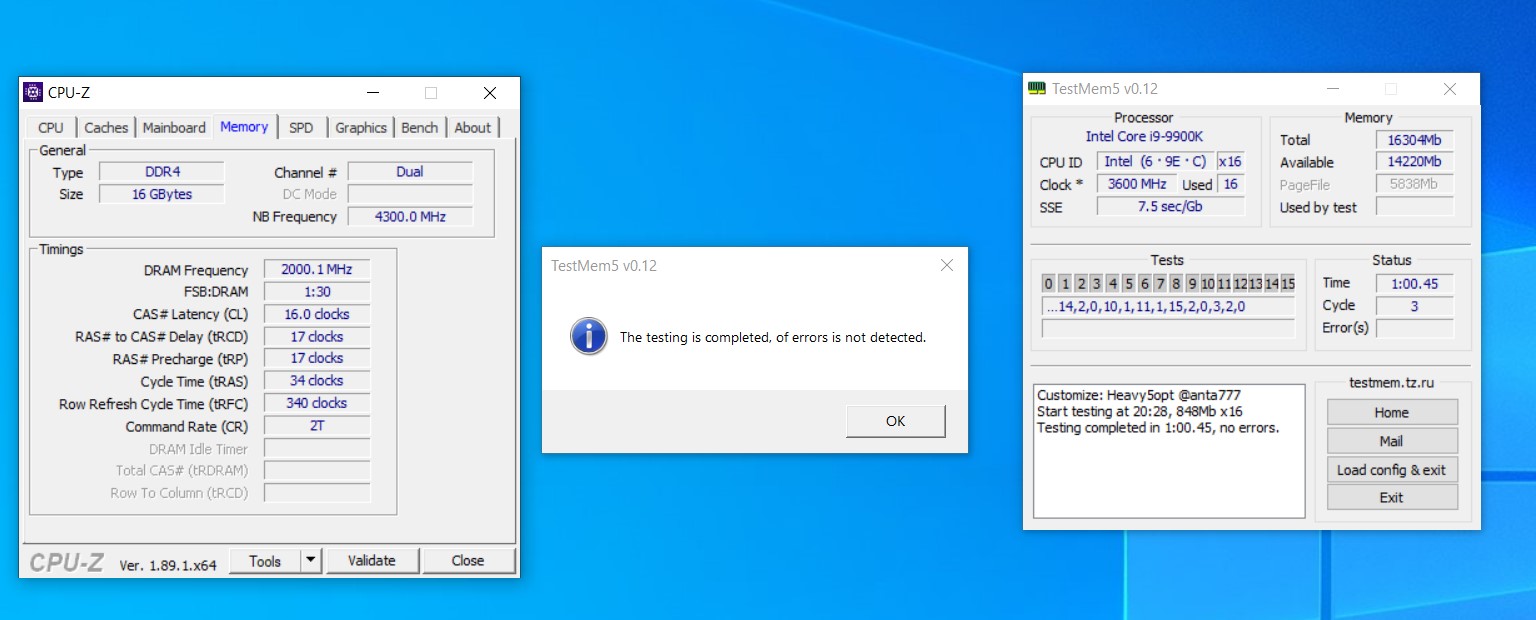Click the DRAM Frequency 2000.1 MHz value
The width and height of the screenshot is (1536, 620).
317,270
